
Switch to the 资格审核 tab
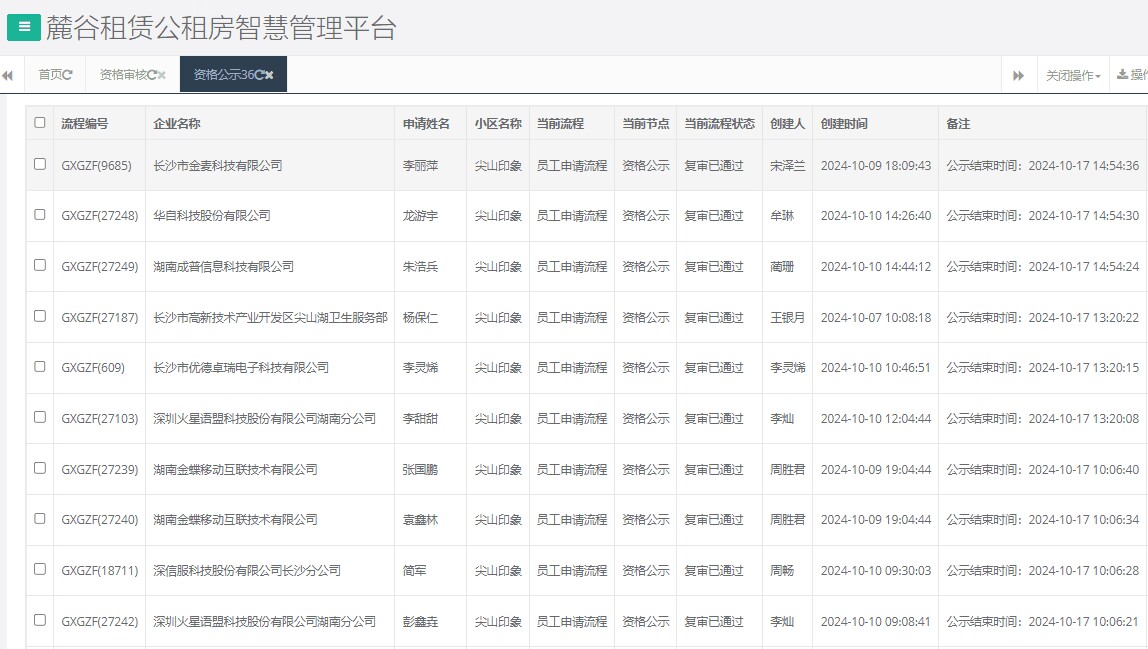point(125,72)
